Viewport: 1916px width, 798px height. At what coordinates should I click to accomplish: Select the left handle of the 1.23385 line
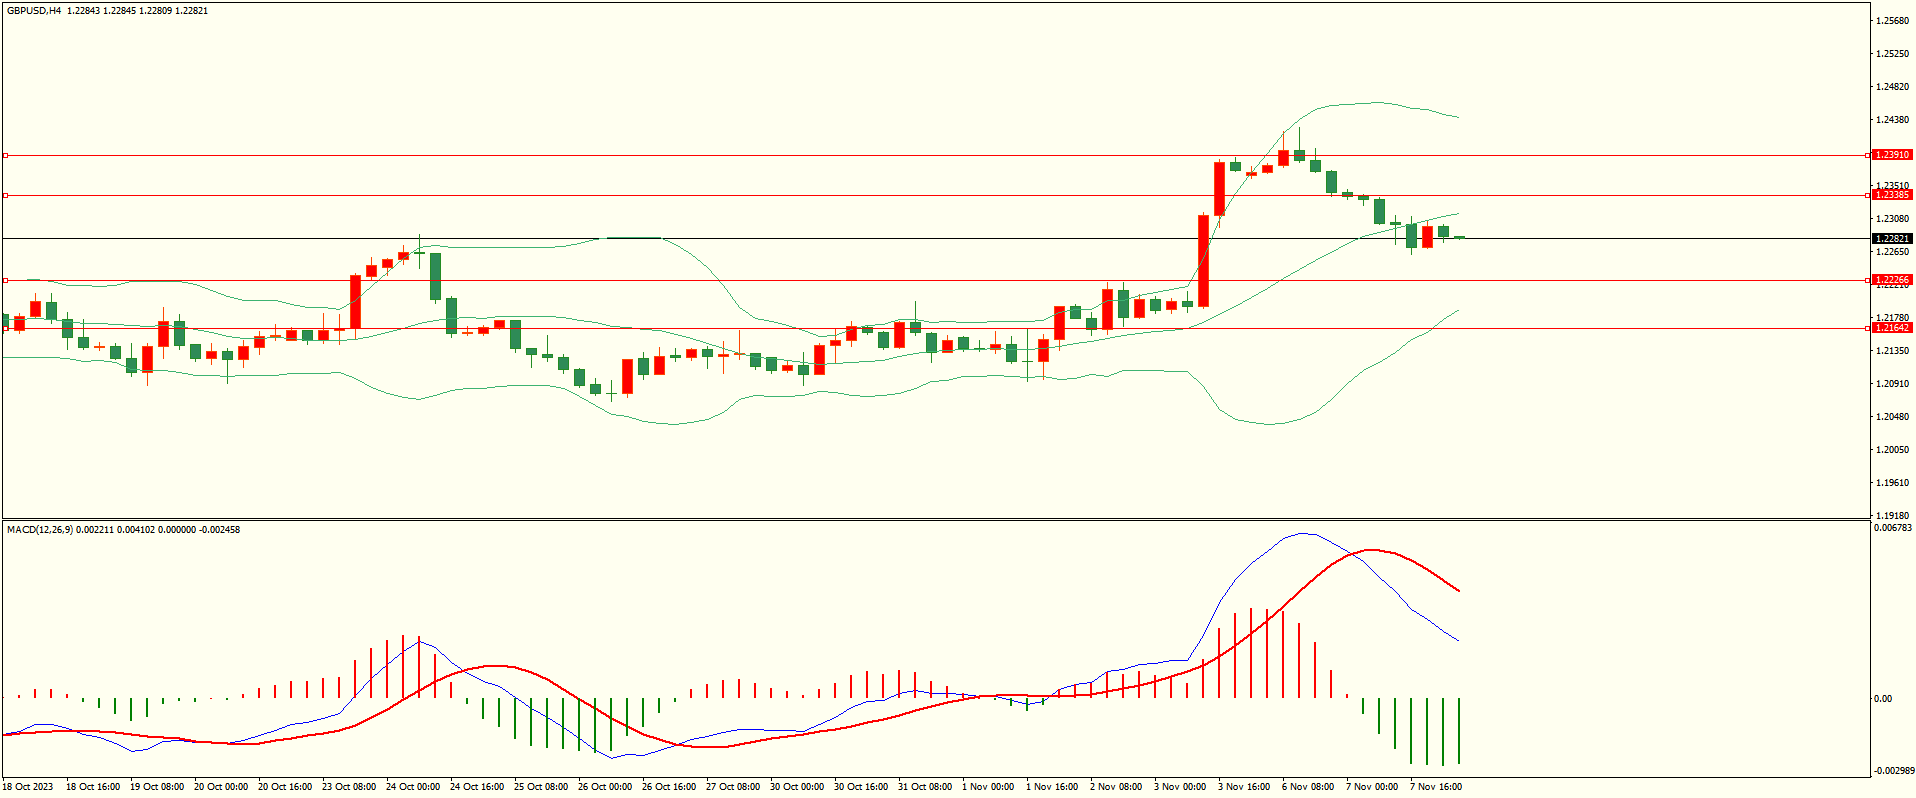pos(5,195)
